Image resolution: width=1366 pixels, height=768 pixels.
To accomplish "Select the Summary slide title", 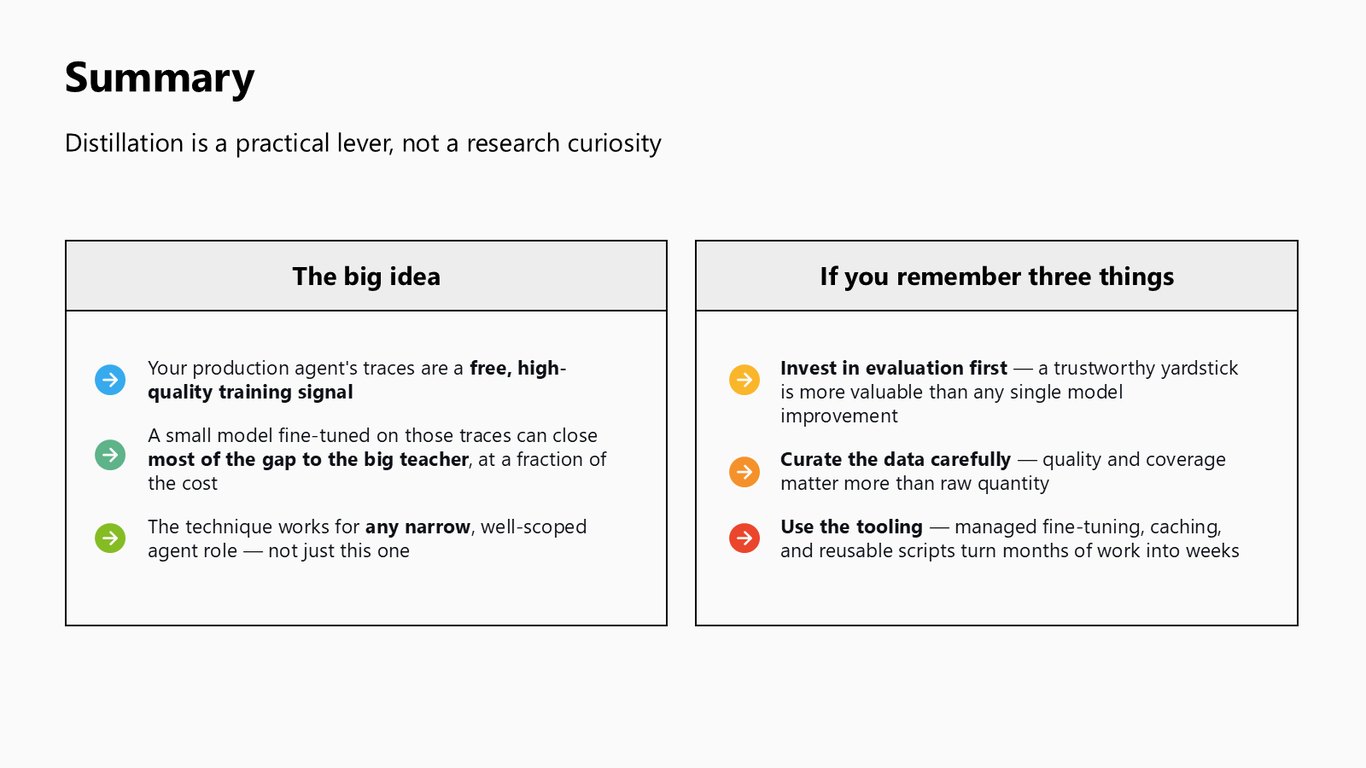I will [x=160, y=78].
